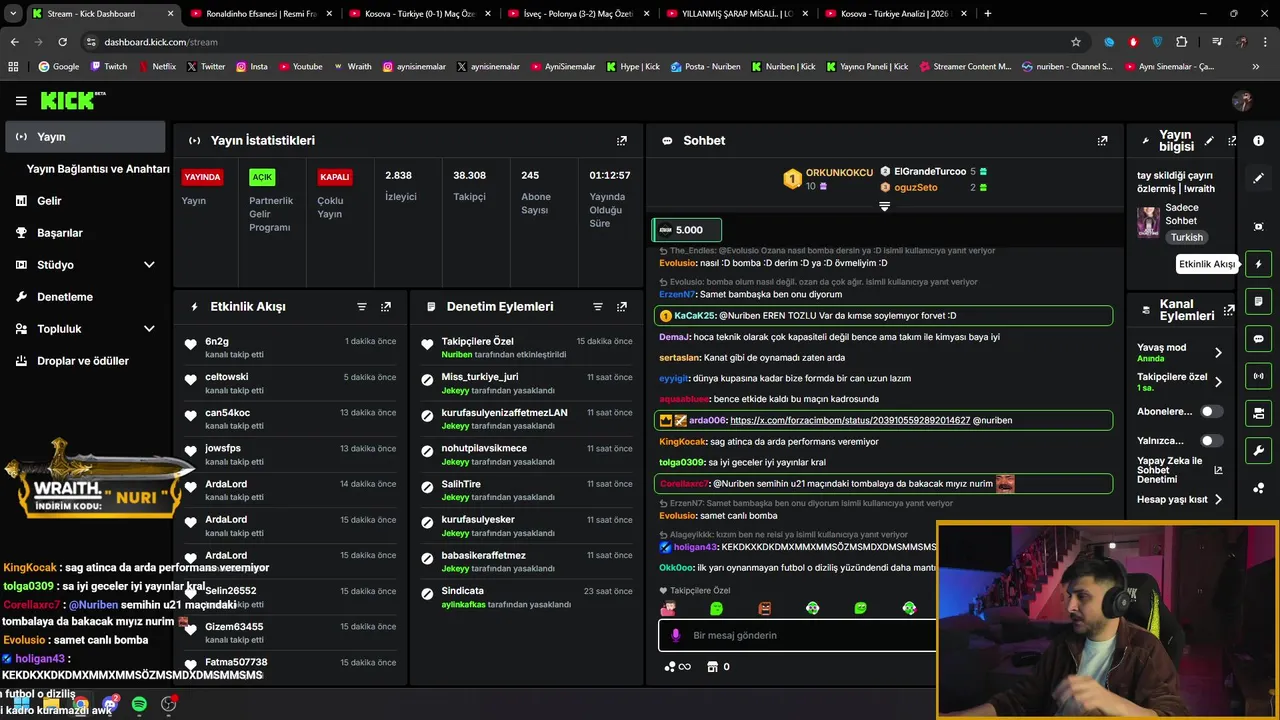
Task: Toggle the Yalnızca switch
Action: pyautogui.click(x=1211, y=440)
